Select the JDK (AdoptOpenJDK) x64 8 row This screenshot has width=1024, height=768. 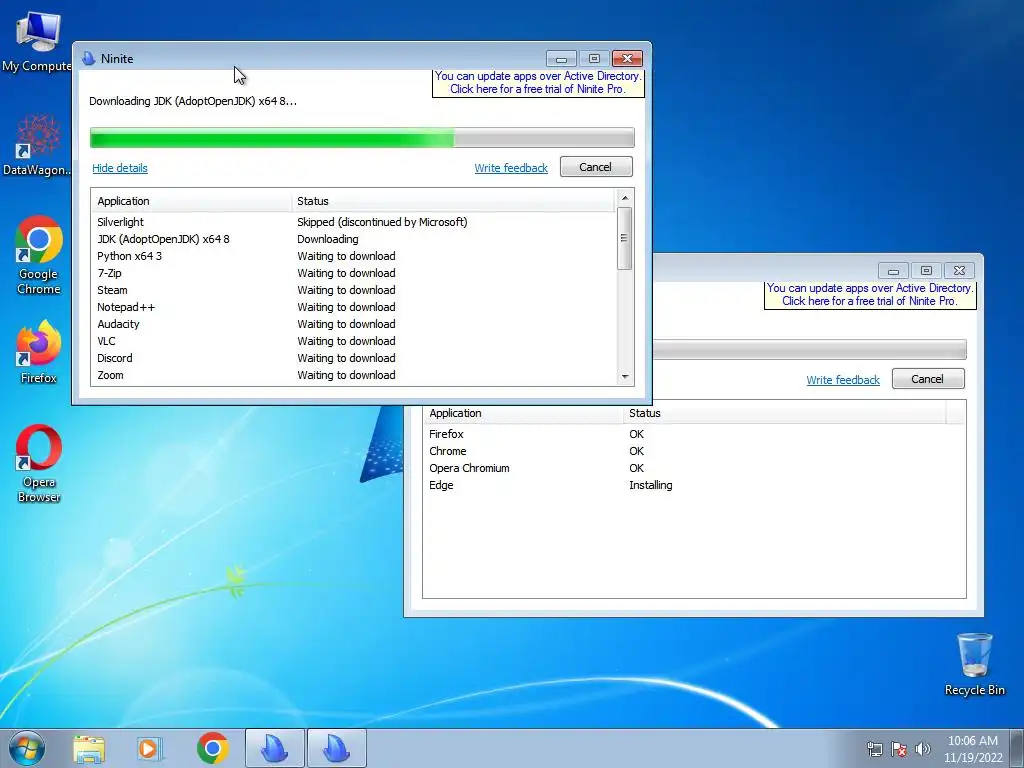pos(353,239)
